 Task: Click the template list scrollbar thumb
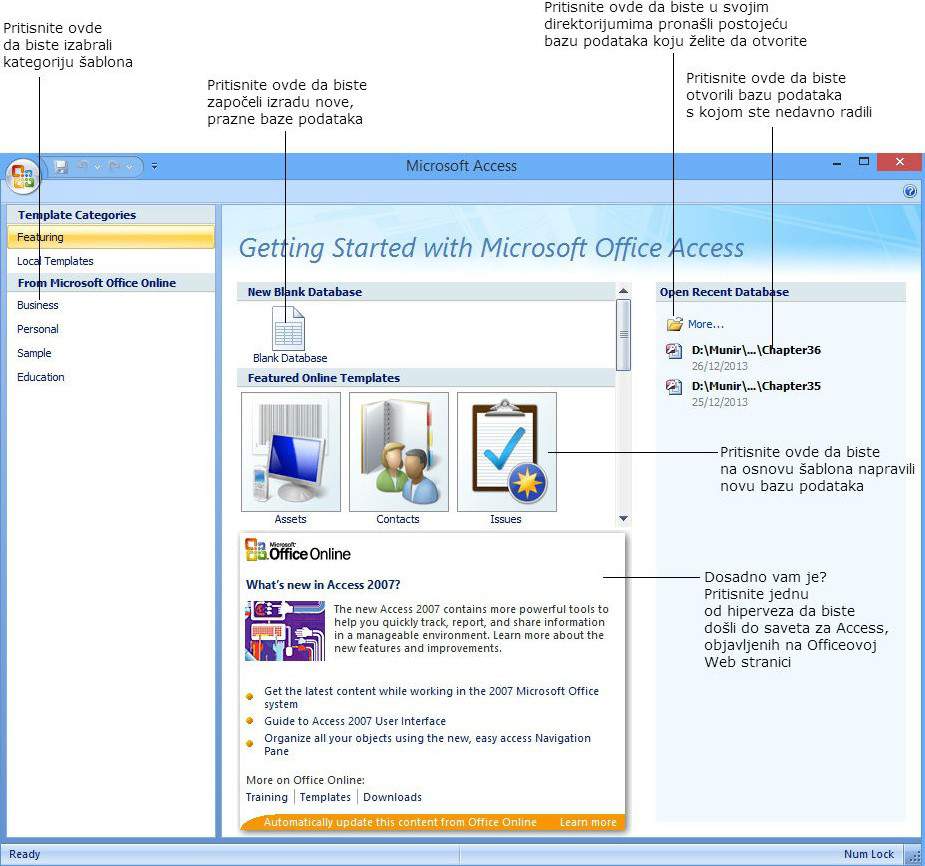pyautogui.click(x=623, y=334)
